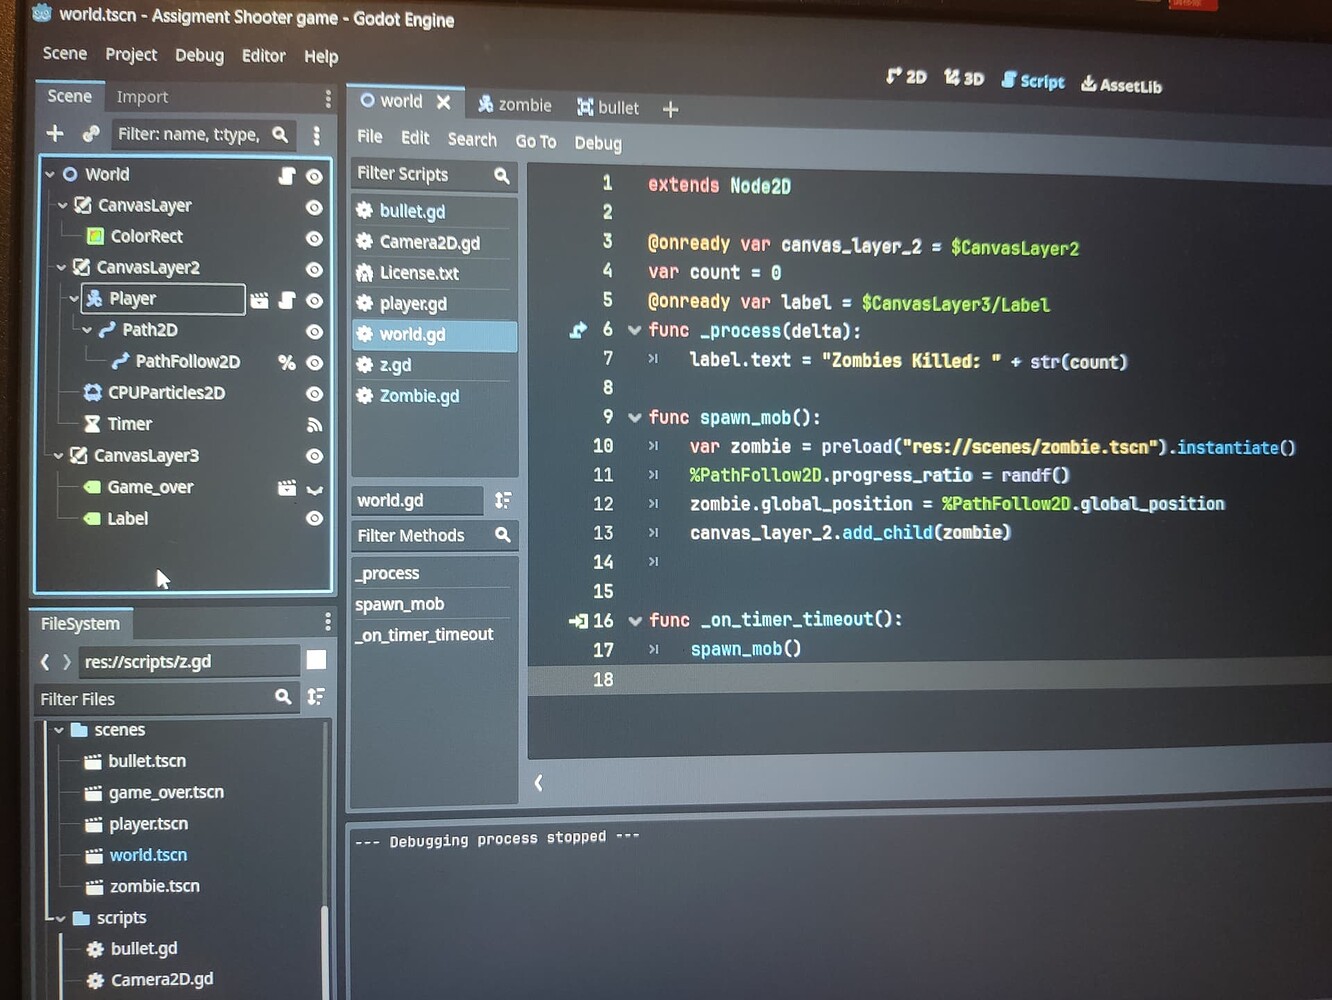Viewport: 1332px width, 1000px height.
Task: Switch to the 3D workspace
Action: [x=963, y=78]
